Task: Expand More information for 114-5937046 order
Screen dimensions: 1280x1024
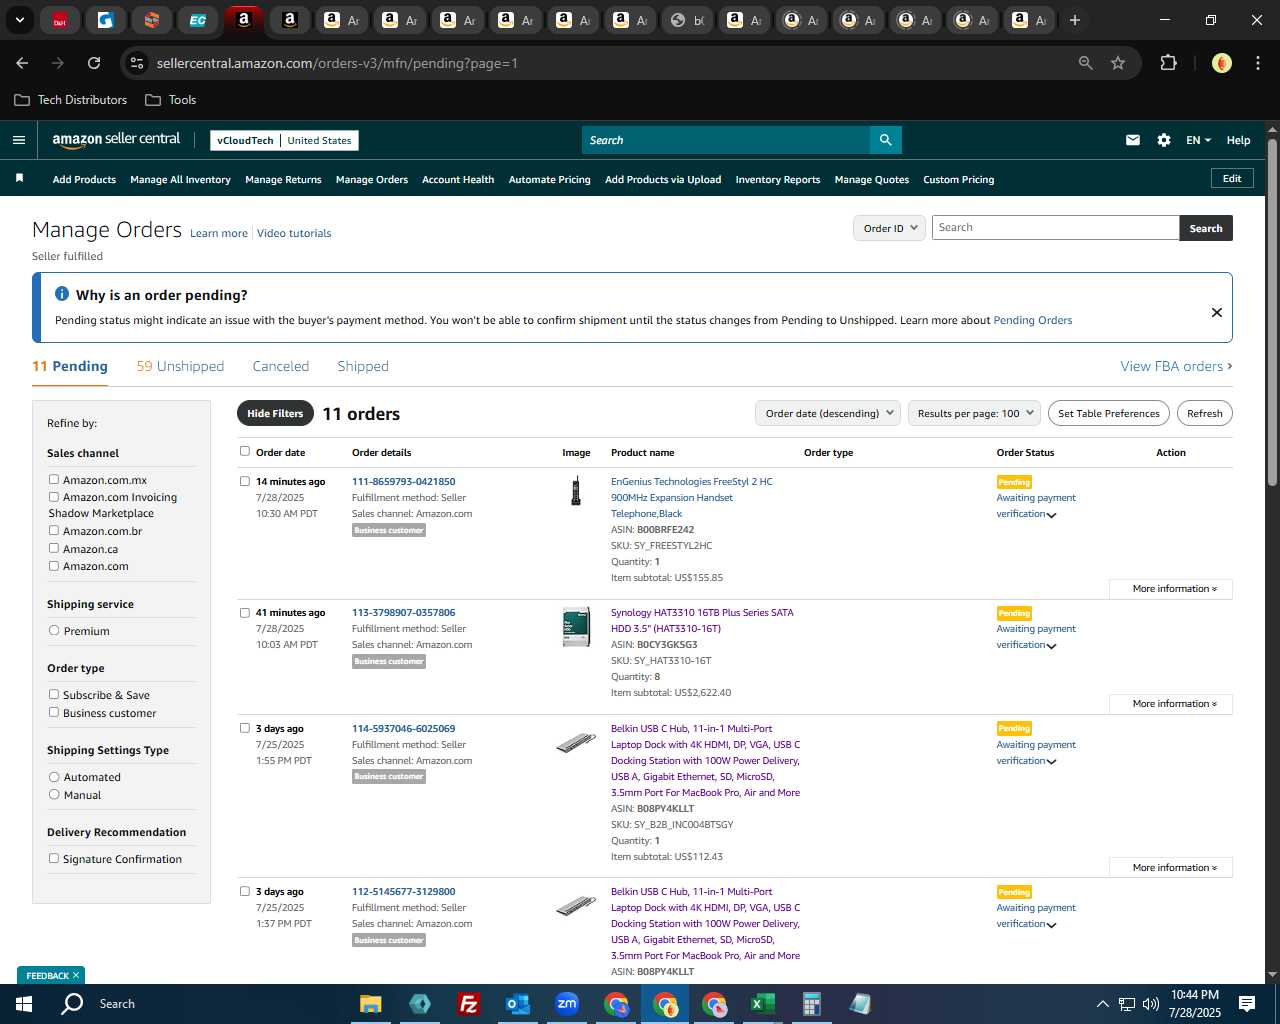Action: 1171,868
